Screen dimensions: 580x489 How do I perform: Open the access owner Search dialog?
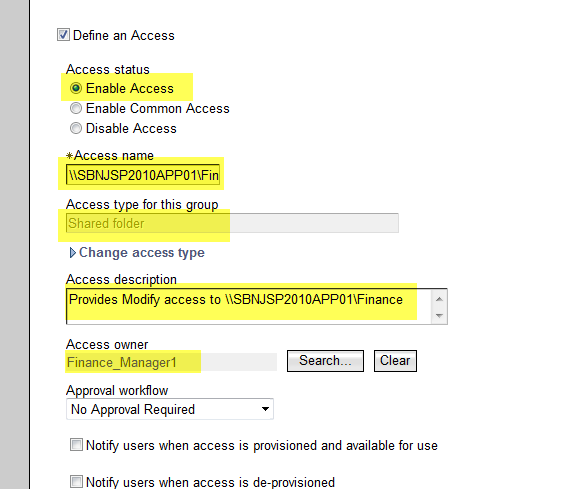[325, 361]
